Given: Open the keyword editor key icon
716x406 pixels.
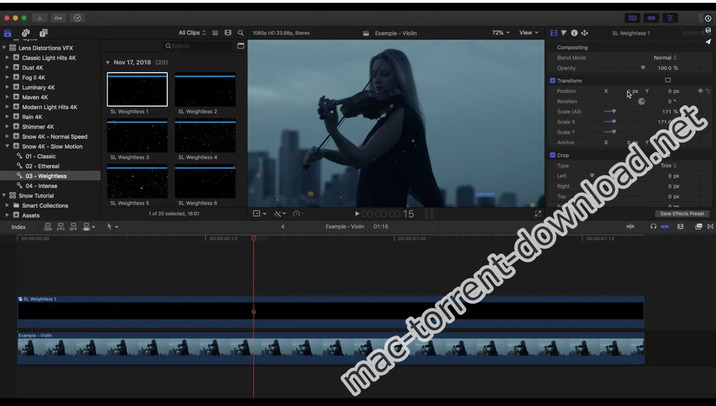Looking at the screenshot, I should [59, 17].
